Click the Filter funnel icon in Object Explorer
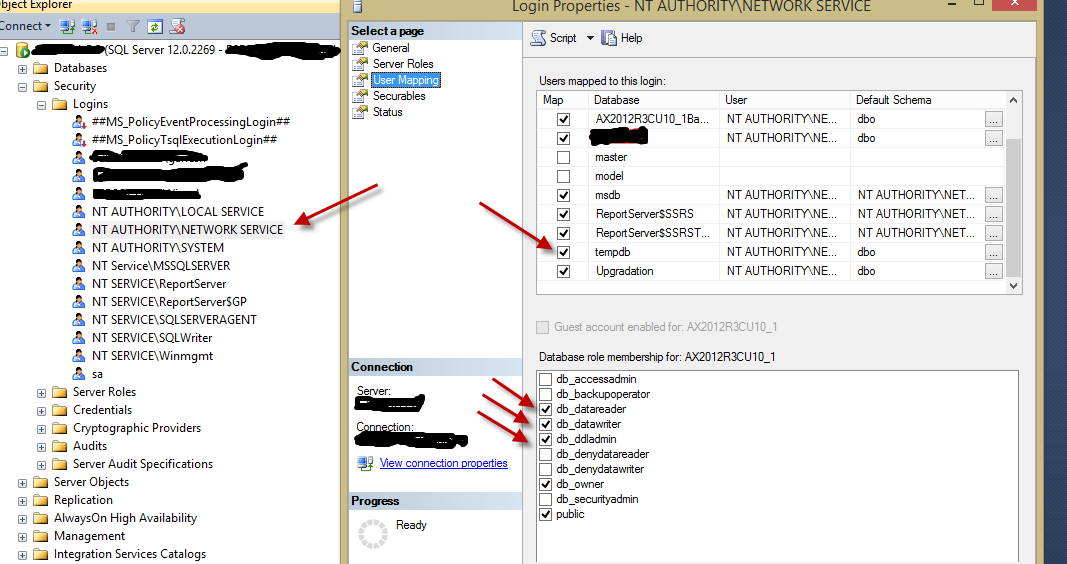 coord(133,27)
